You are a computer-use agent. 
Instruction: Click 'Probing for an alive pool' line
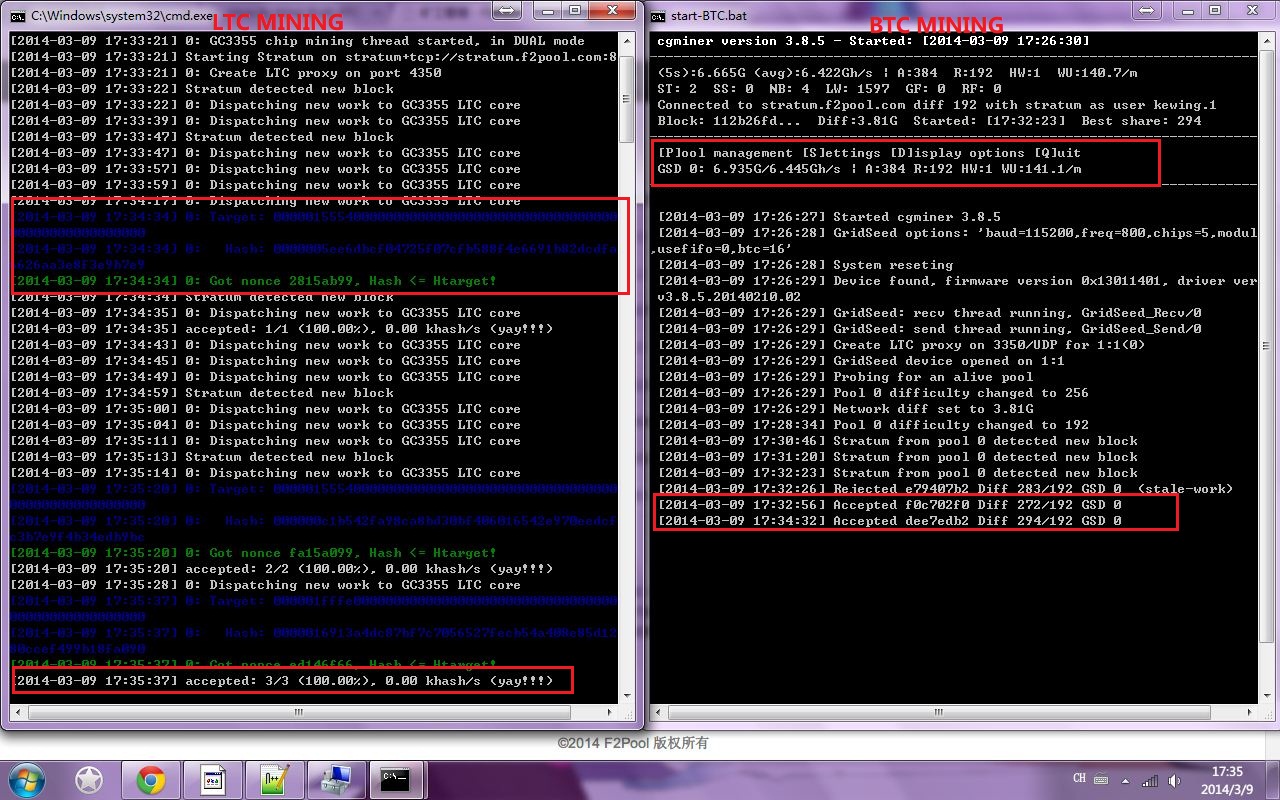[x=845, y=377]
